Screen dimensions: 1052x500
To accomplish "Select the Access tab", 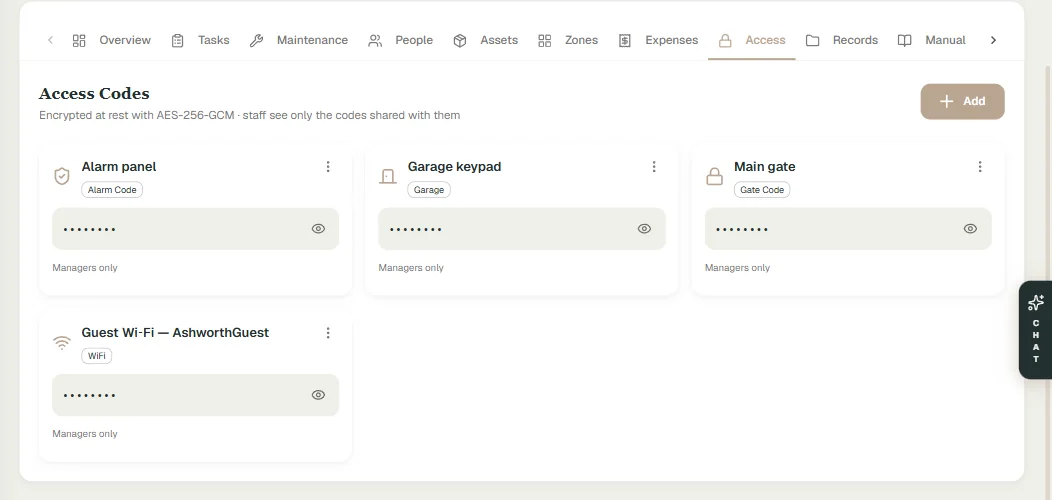I will (x=751, y=40).
